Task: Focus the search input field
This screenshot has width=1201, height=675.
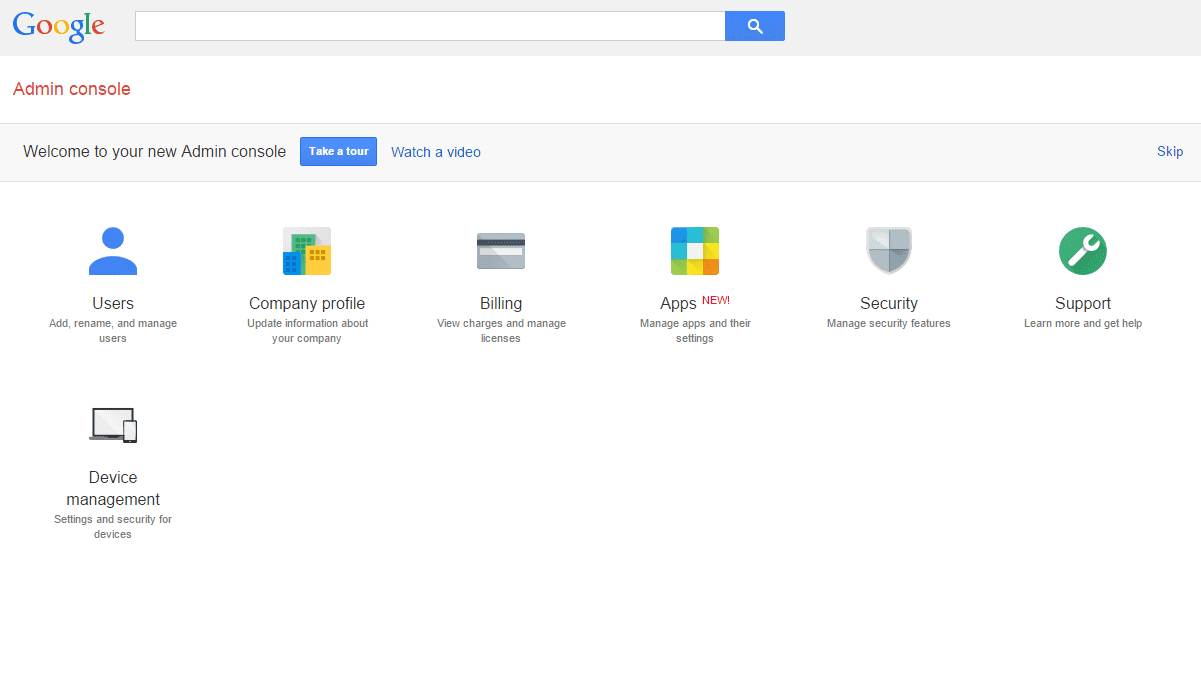Action: coord(430,25)
